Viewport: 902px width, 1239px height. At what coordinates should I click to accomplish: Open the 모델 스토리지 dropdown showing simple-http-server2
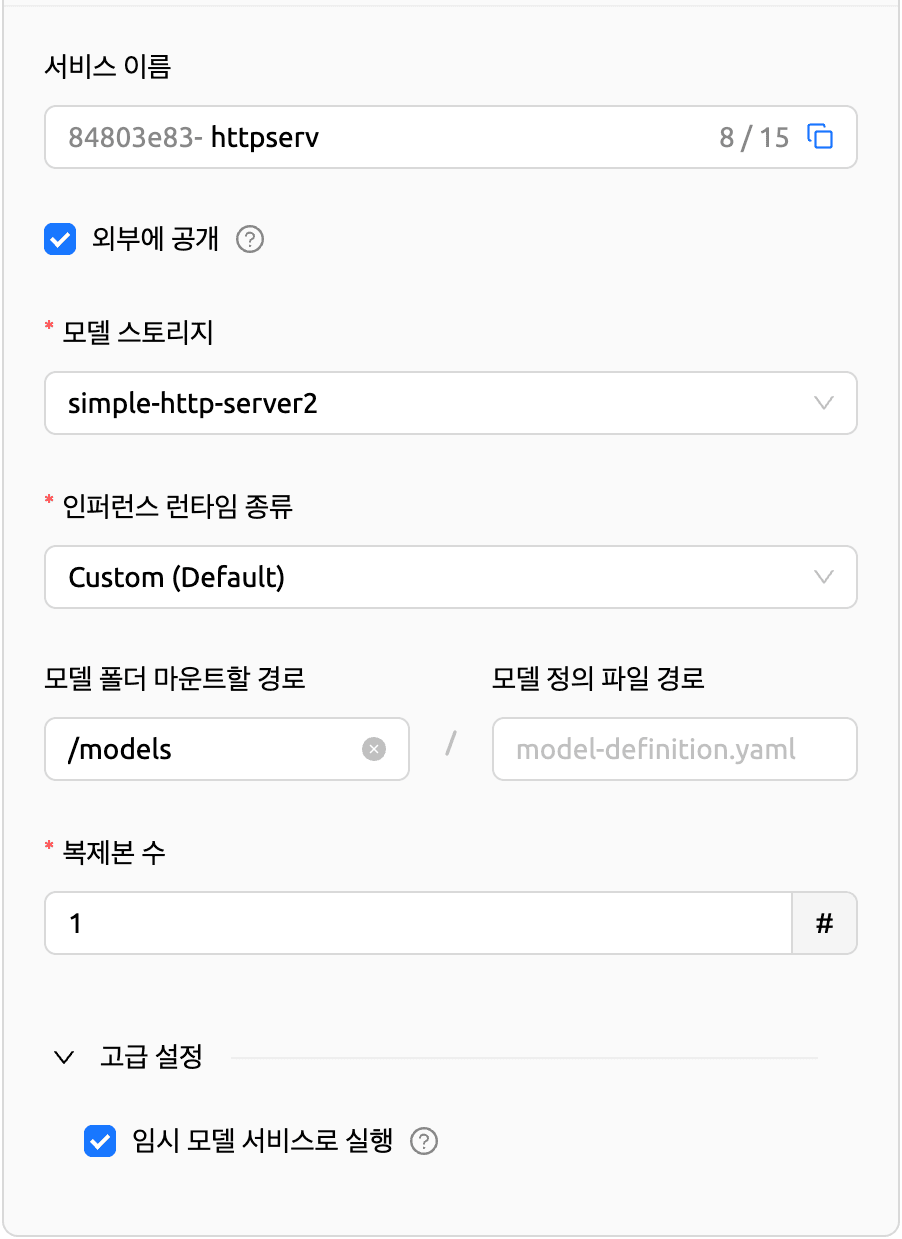(450, 404)
